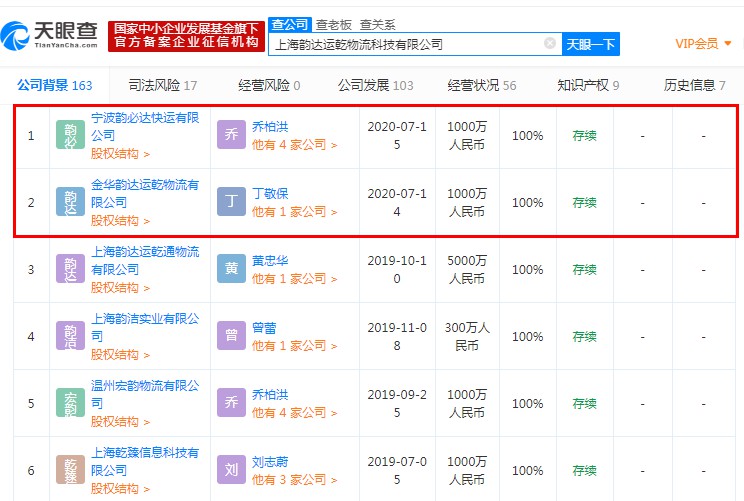Open company 温州宏韵物流有限公司
Screen dimensions: 744x501
click(x=145, y=394)
